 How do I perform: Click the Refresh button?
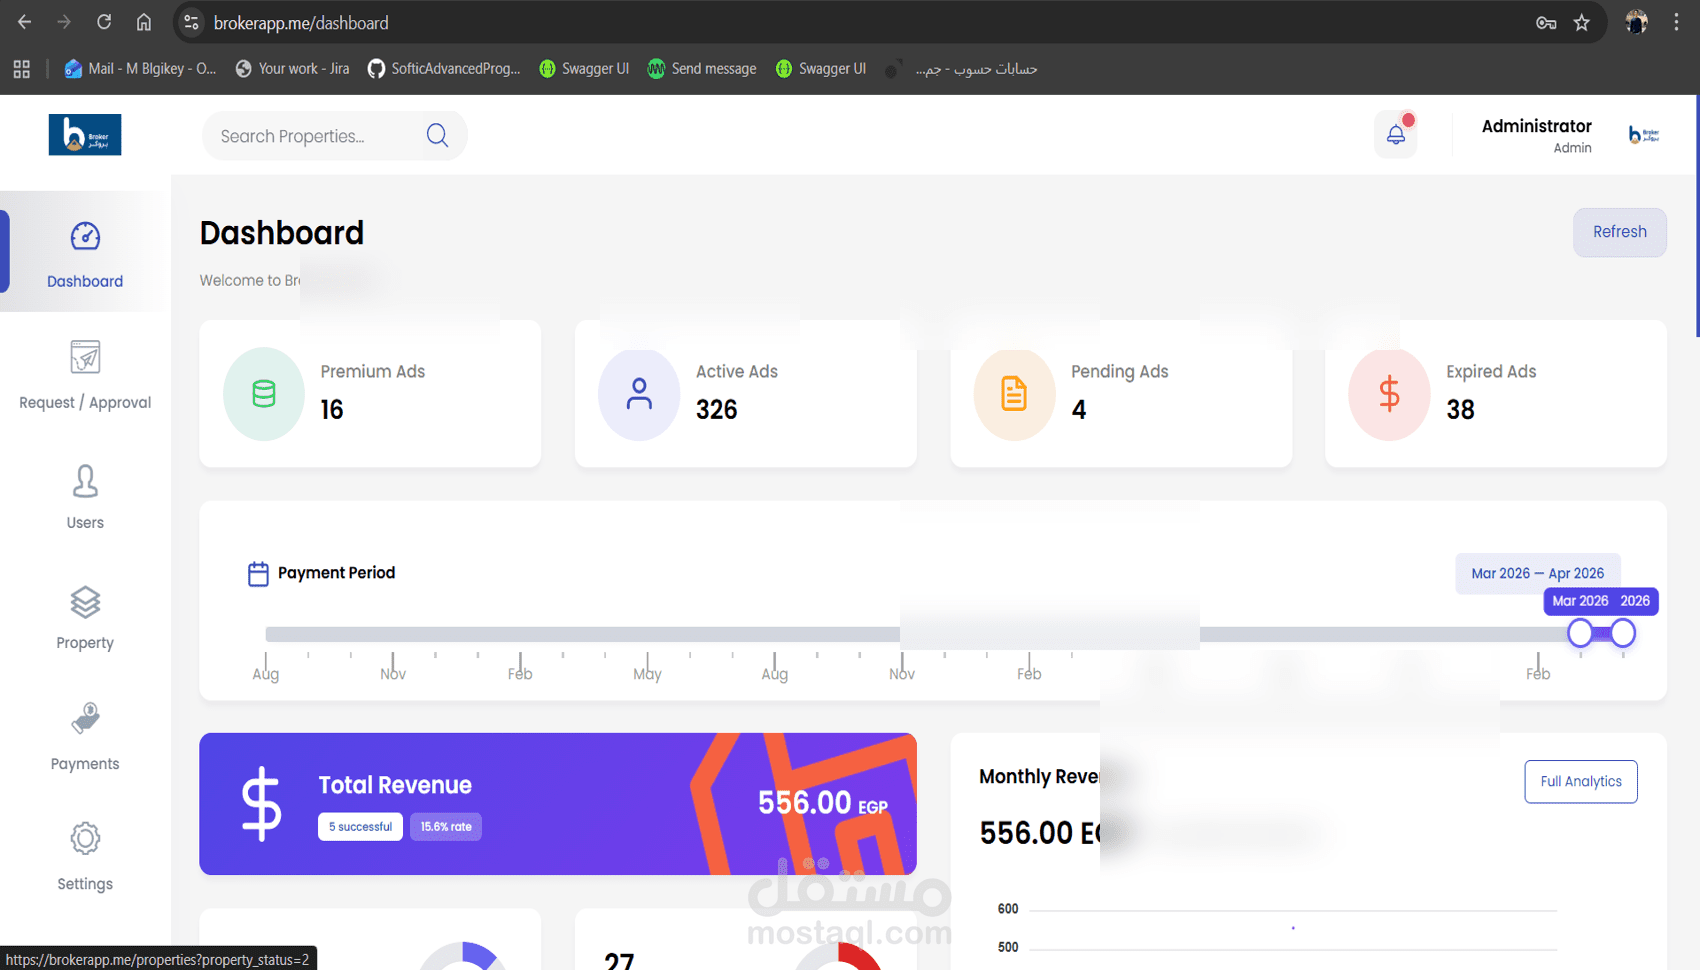(1619, 232)
